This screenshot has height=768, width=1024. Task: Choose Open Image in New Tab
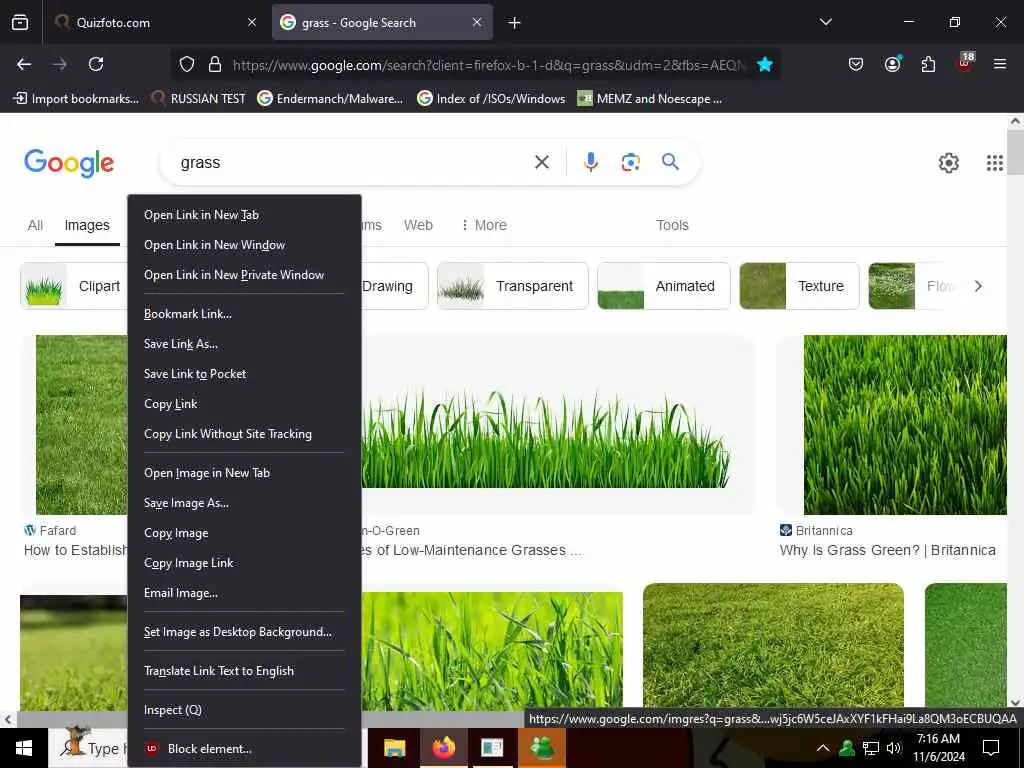coord(244,473)
